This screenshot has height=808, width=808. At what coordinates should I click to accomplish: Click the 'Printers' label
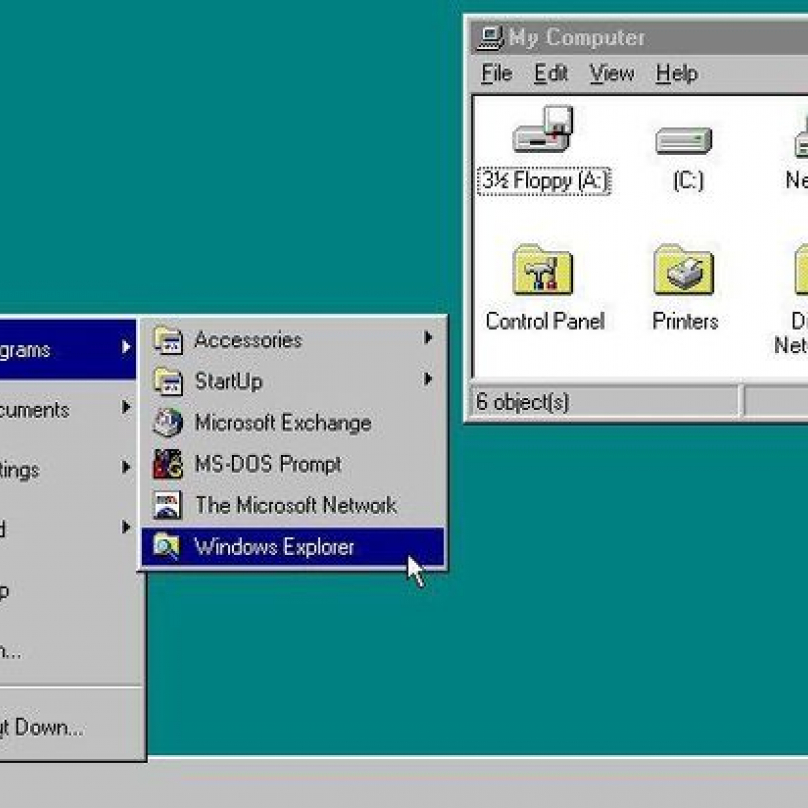(x=685, y=321)
